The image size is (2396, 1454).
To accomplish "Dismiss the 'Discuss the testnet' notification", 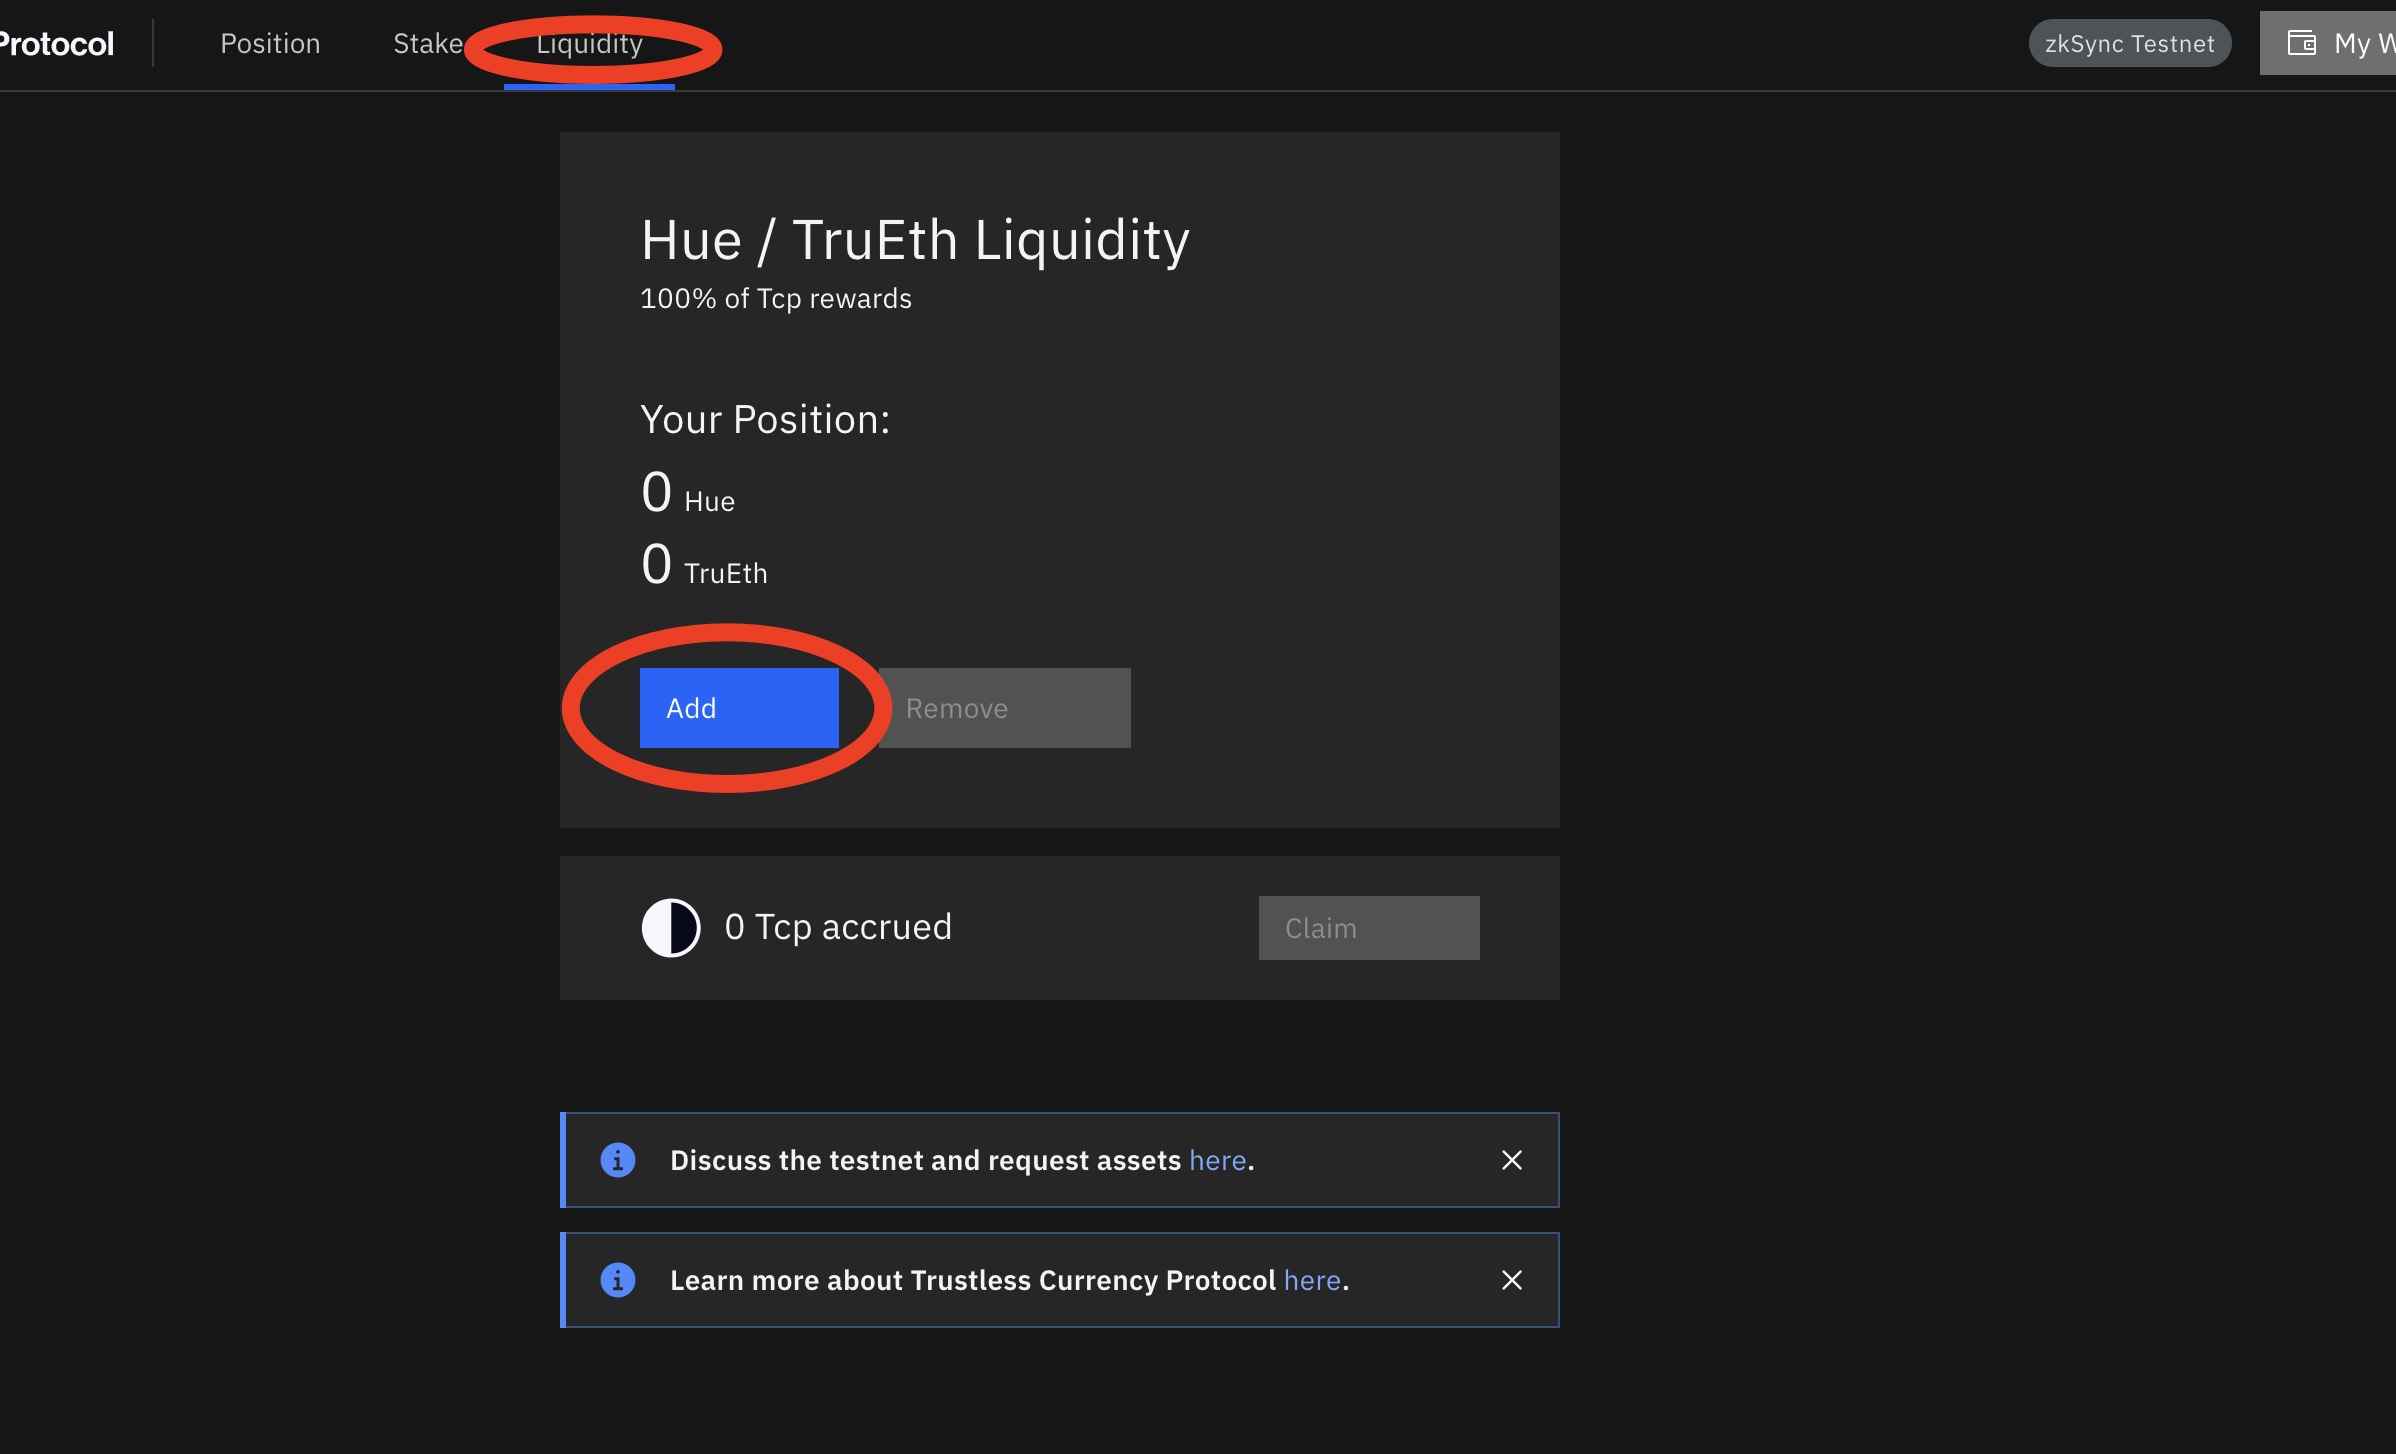I will (x=1511, y=1160).
